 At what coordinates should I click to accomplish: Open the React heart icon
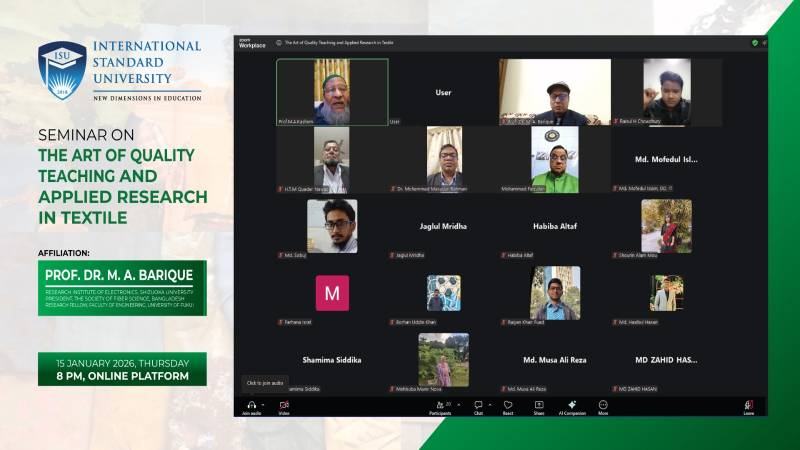[508, 405]
